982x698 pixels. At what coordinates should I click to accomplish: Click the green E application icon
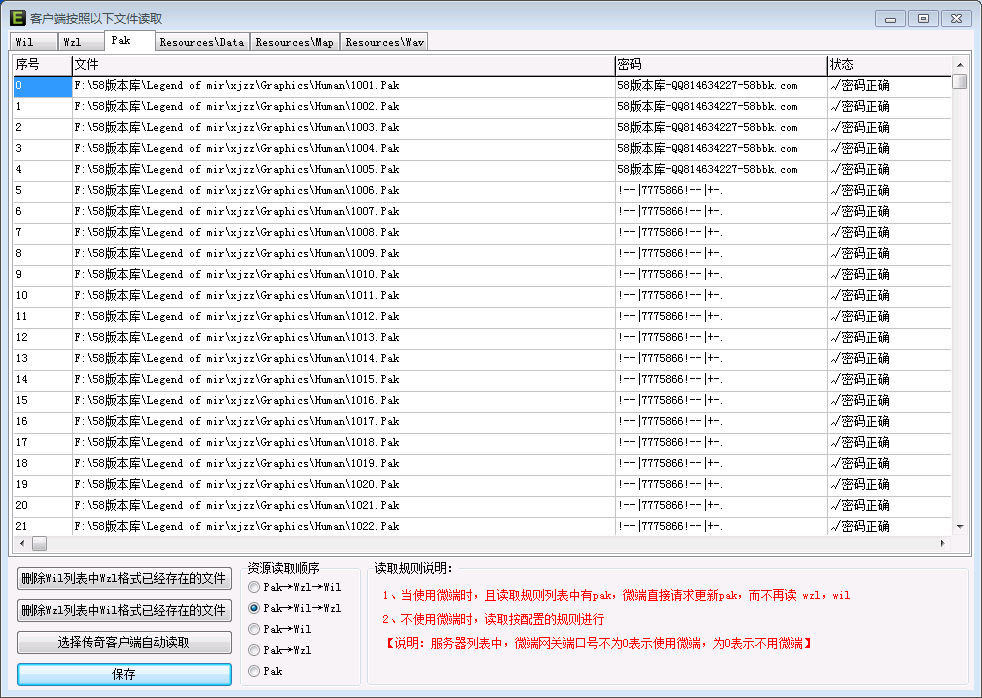click(17, 18)
